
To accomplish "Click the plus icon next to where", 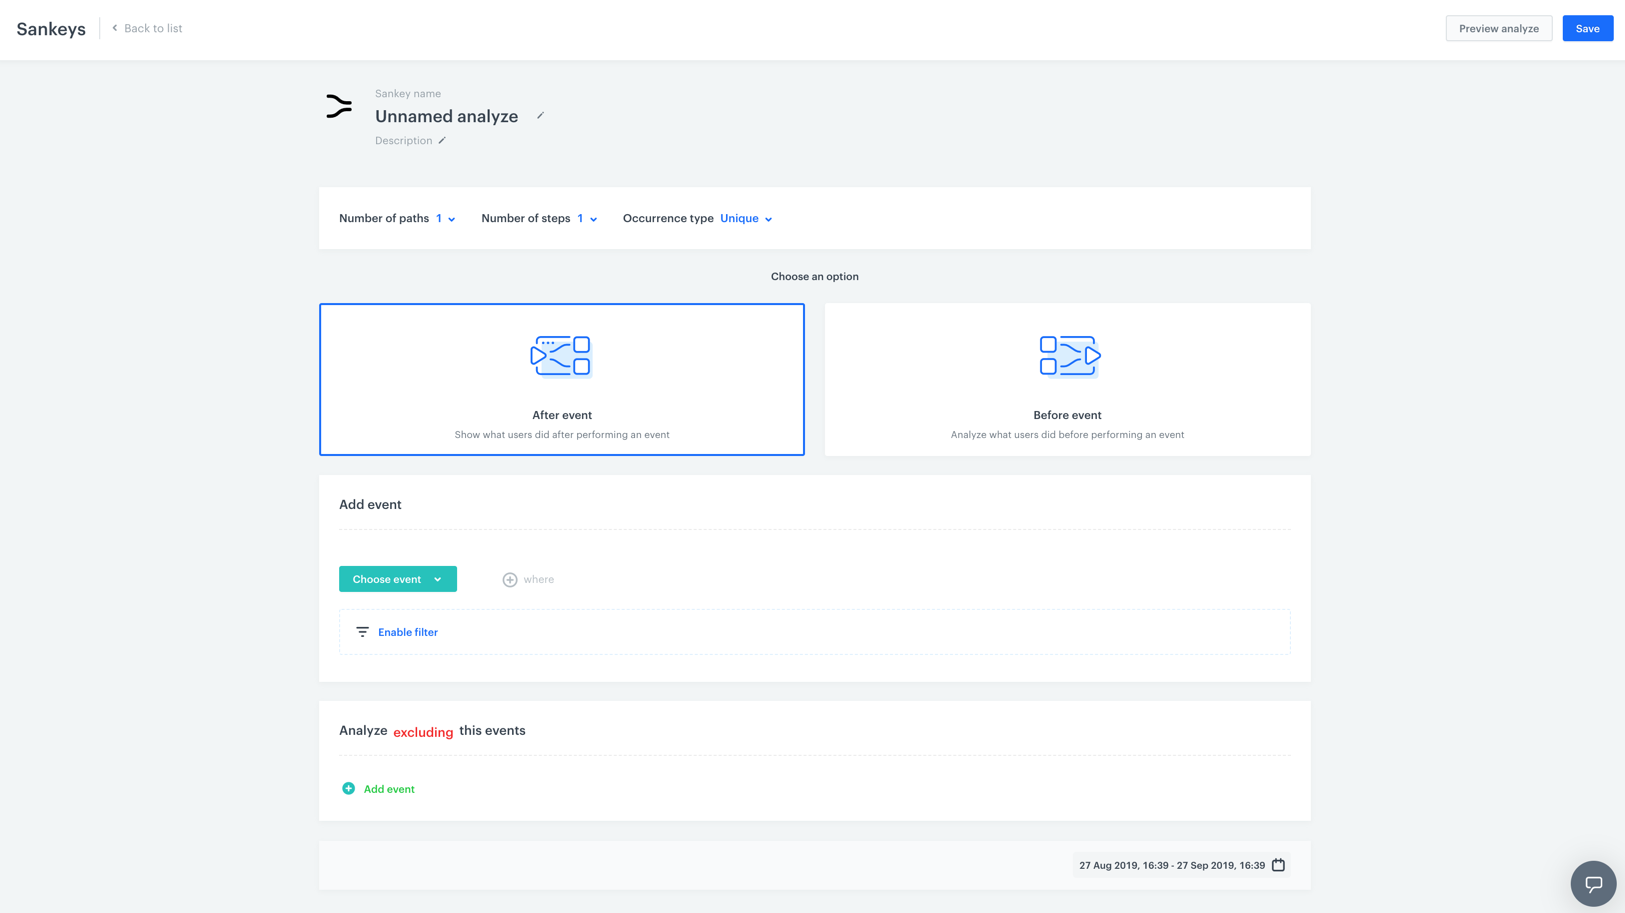I will tap(510, 580).
